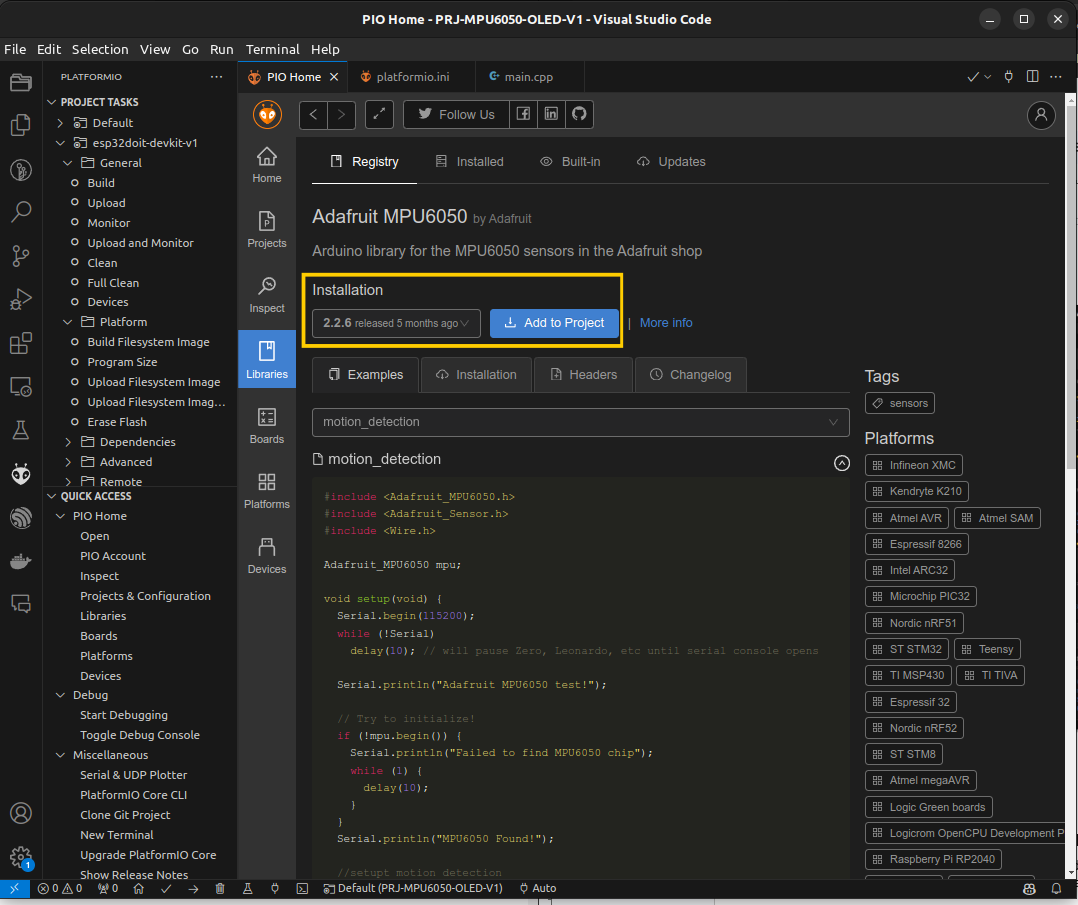Open the More info link
The height and width of the screenshot is (905, 1078).
point(666,323)
